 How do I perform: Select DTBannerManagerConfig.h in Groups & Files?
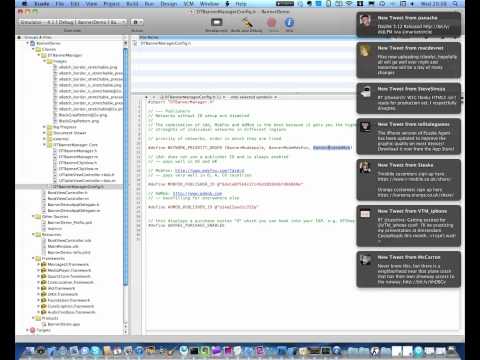pyautogui.click(x=69, y=187)
